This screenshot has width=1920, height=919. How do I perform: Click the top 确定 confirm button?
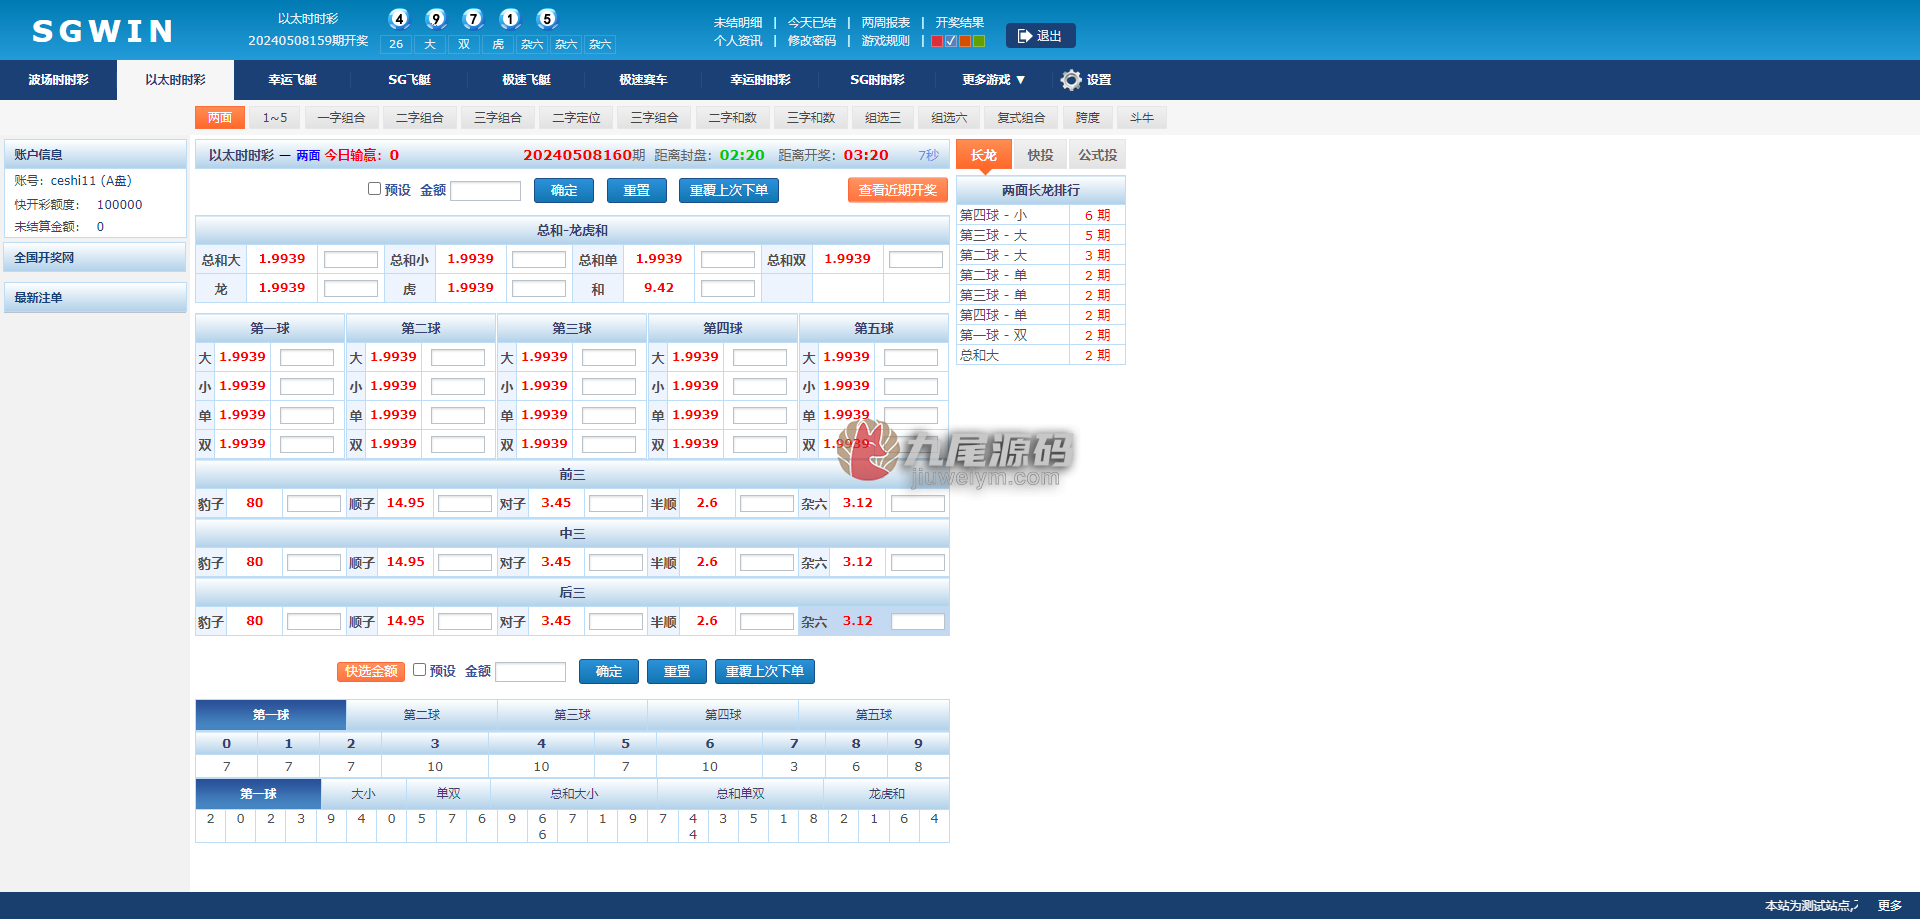coord(564,190)
